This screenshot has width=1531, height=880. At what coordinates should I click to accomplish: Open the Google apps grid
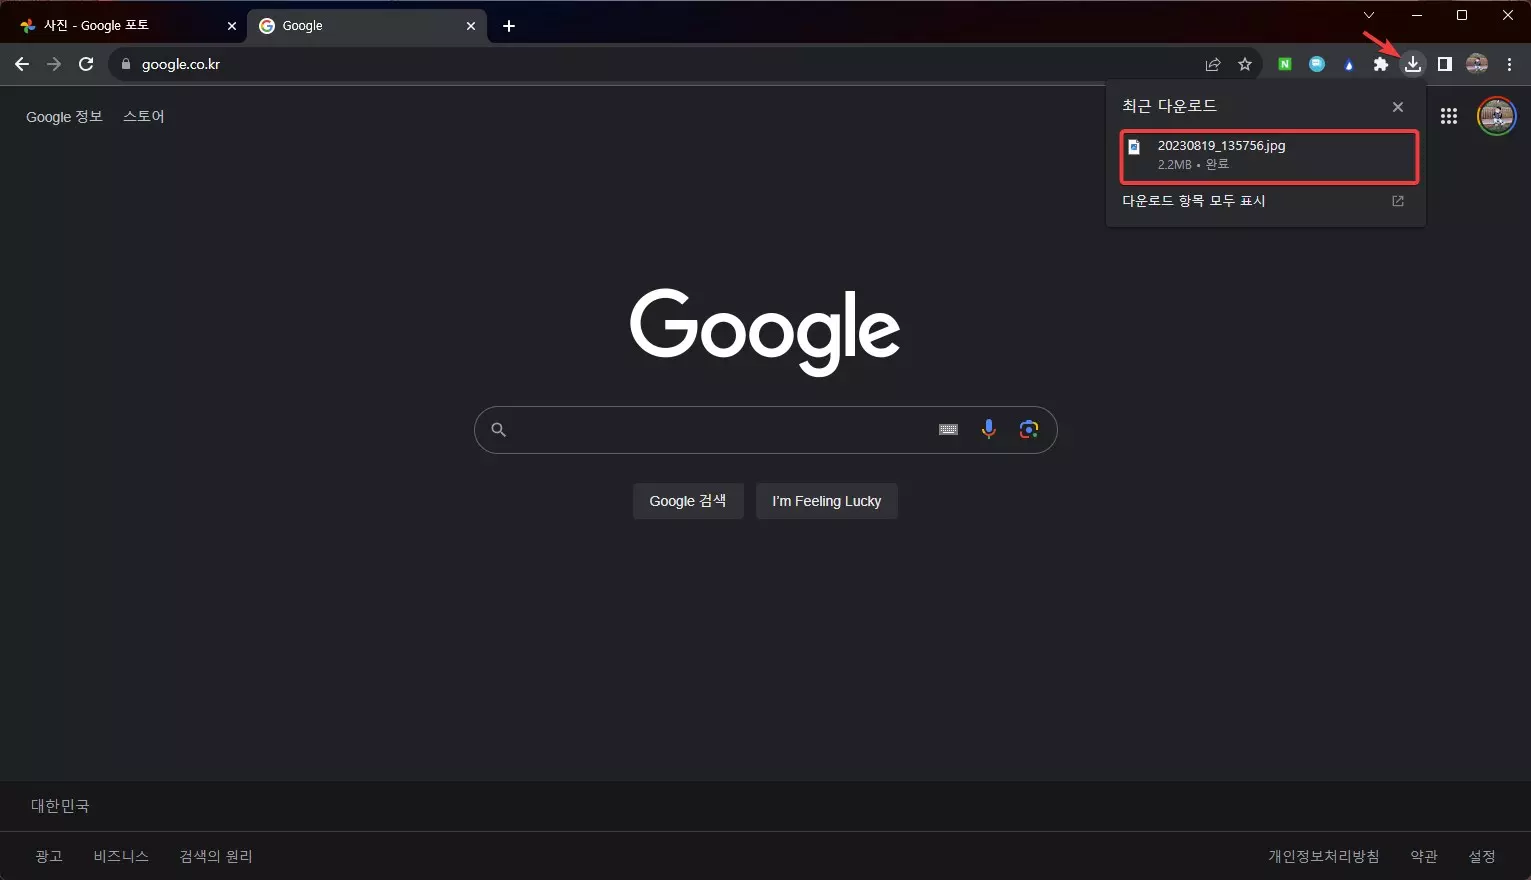click(1449, 116)
